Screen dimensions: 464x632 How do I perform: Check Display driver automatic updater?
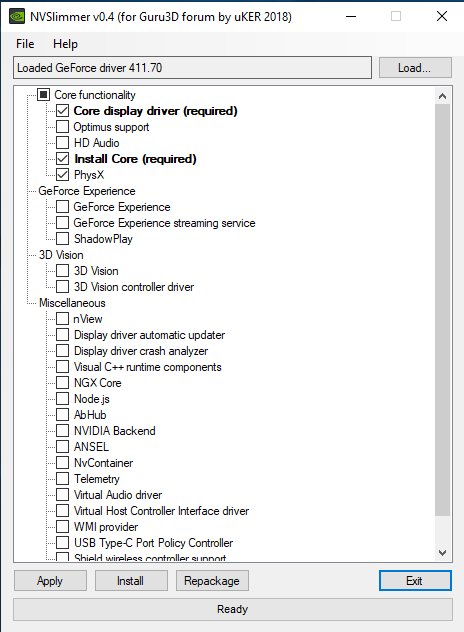tap(62, 335)
